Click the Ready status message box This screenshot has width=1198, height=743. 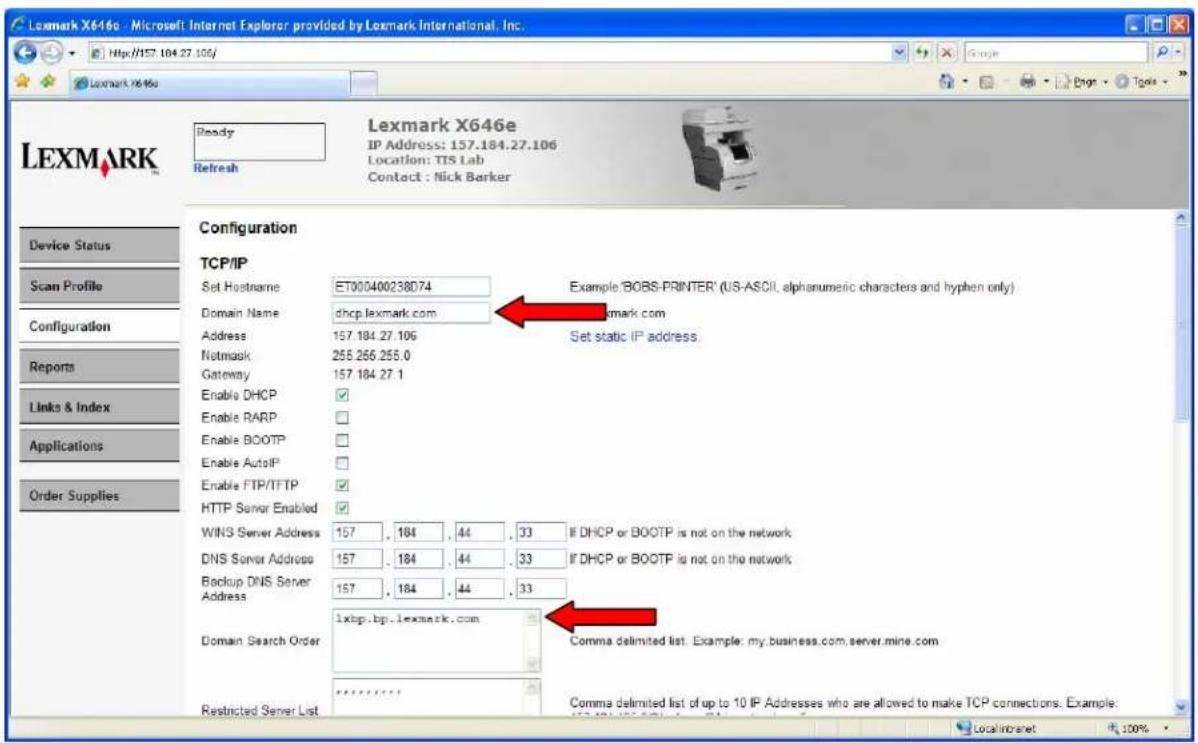coord(259,141)
